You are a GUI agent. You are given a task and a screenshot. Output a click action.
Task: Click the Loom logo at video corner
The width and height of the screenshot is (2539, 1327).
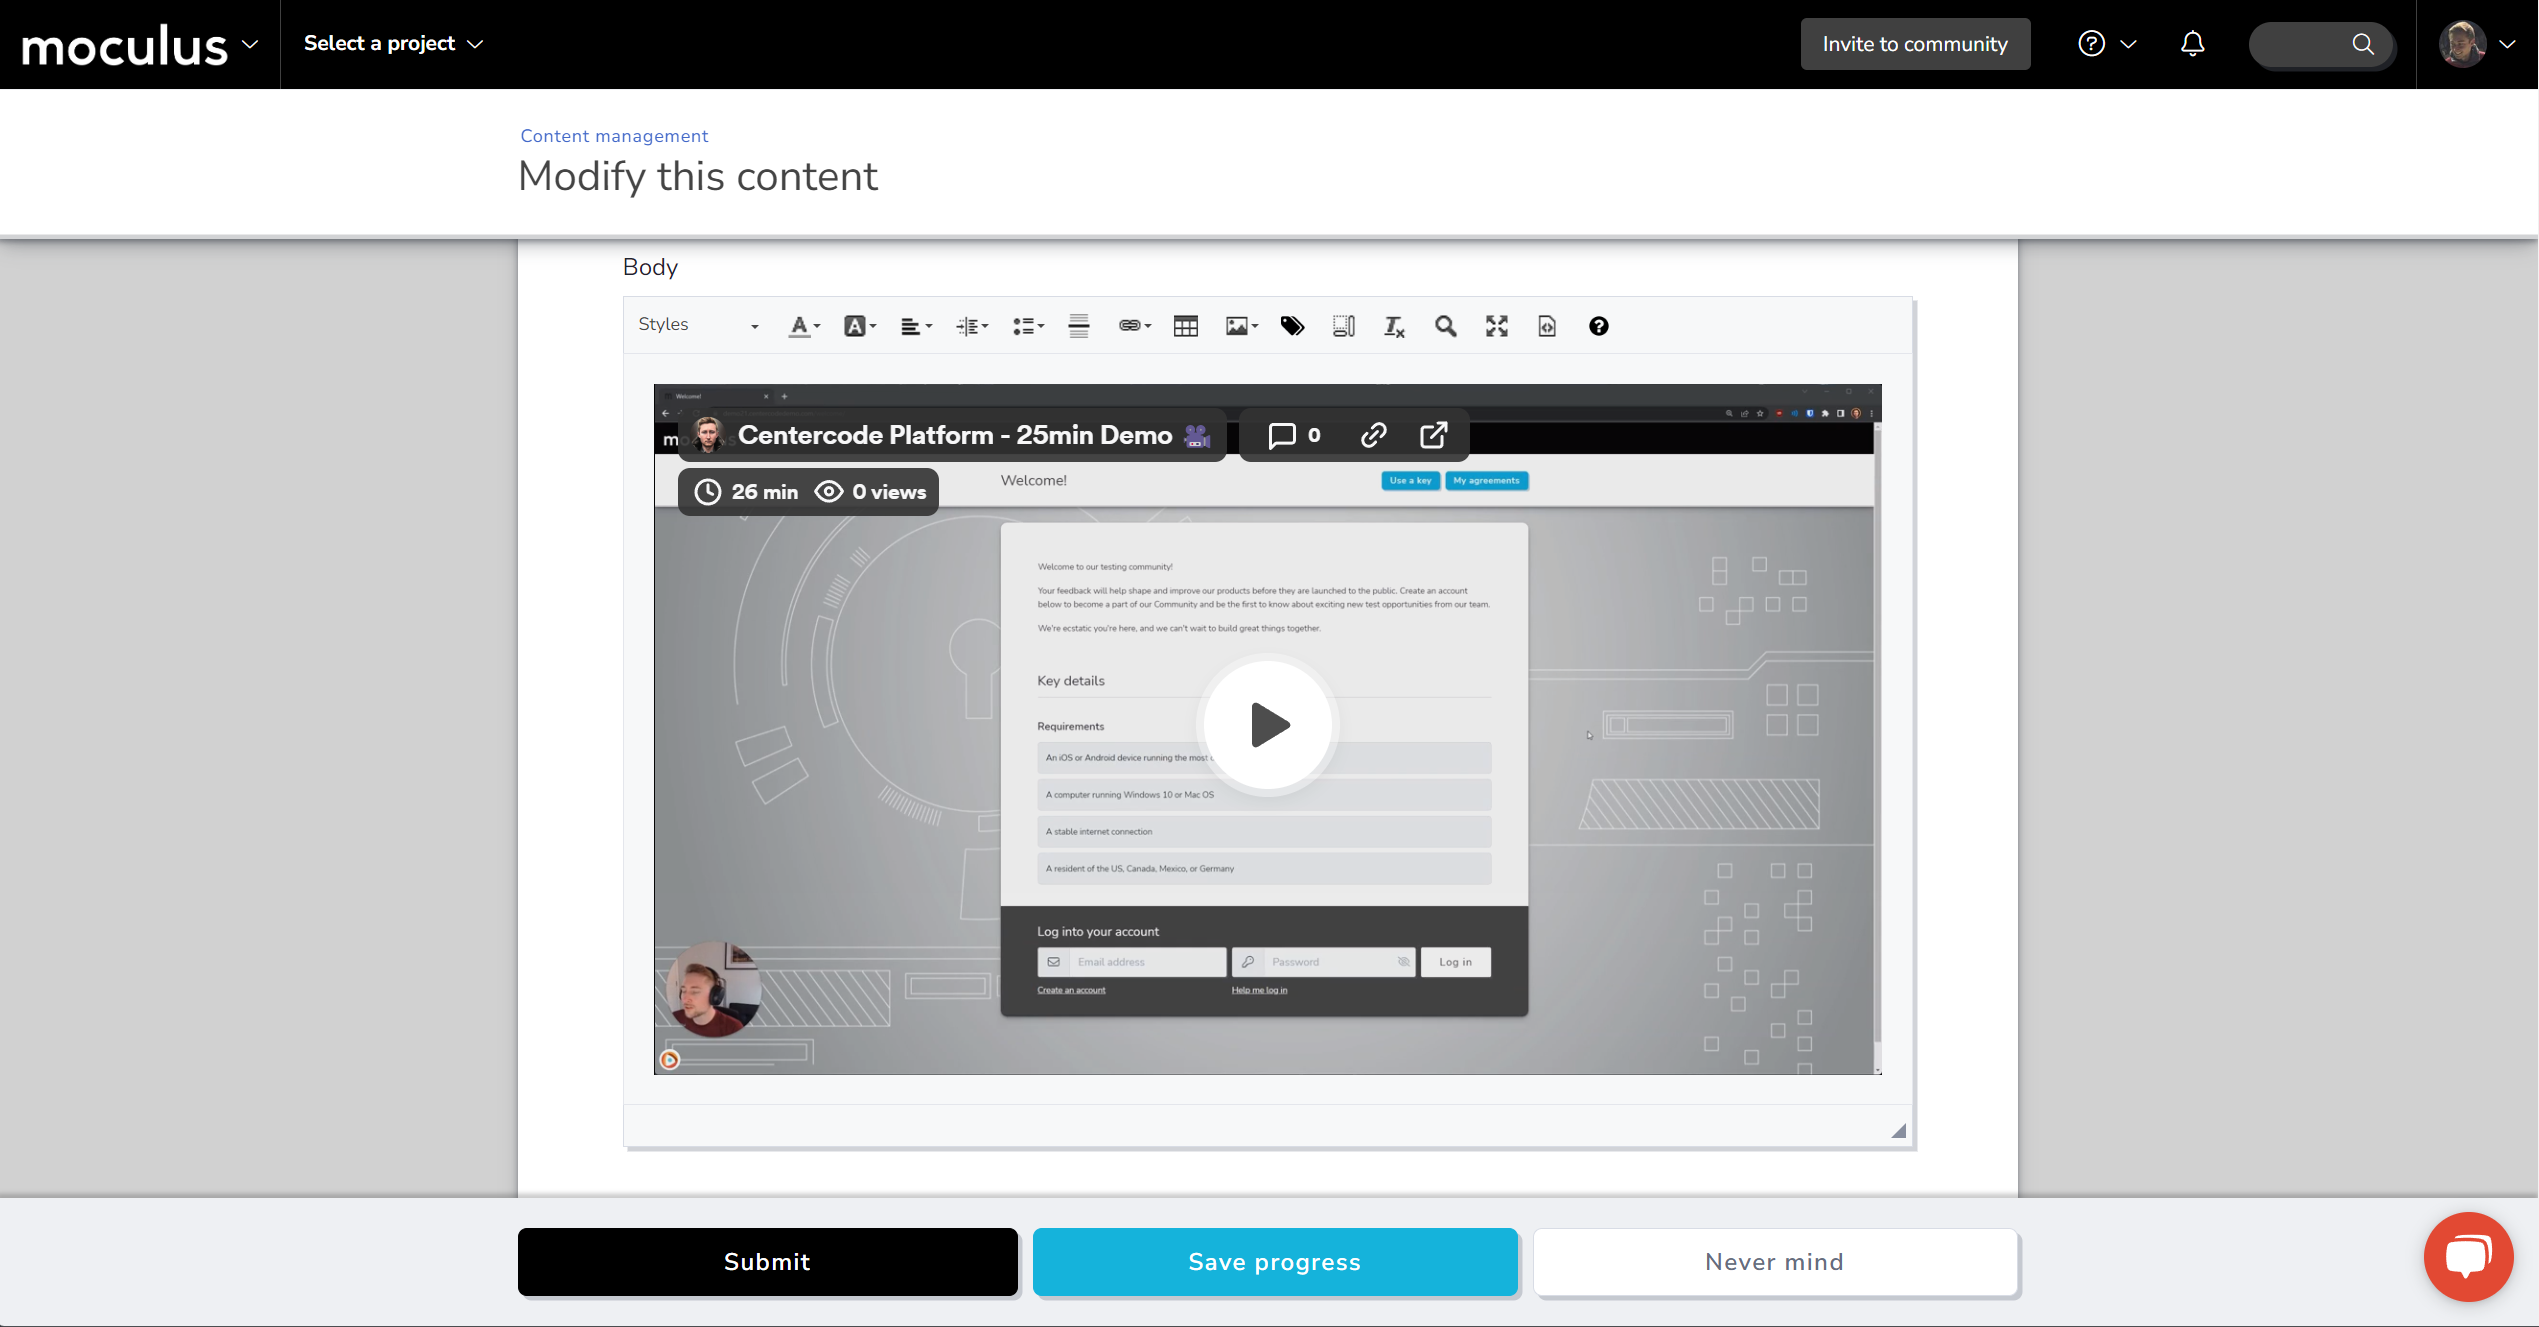click(x=670, y=1060)
